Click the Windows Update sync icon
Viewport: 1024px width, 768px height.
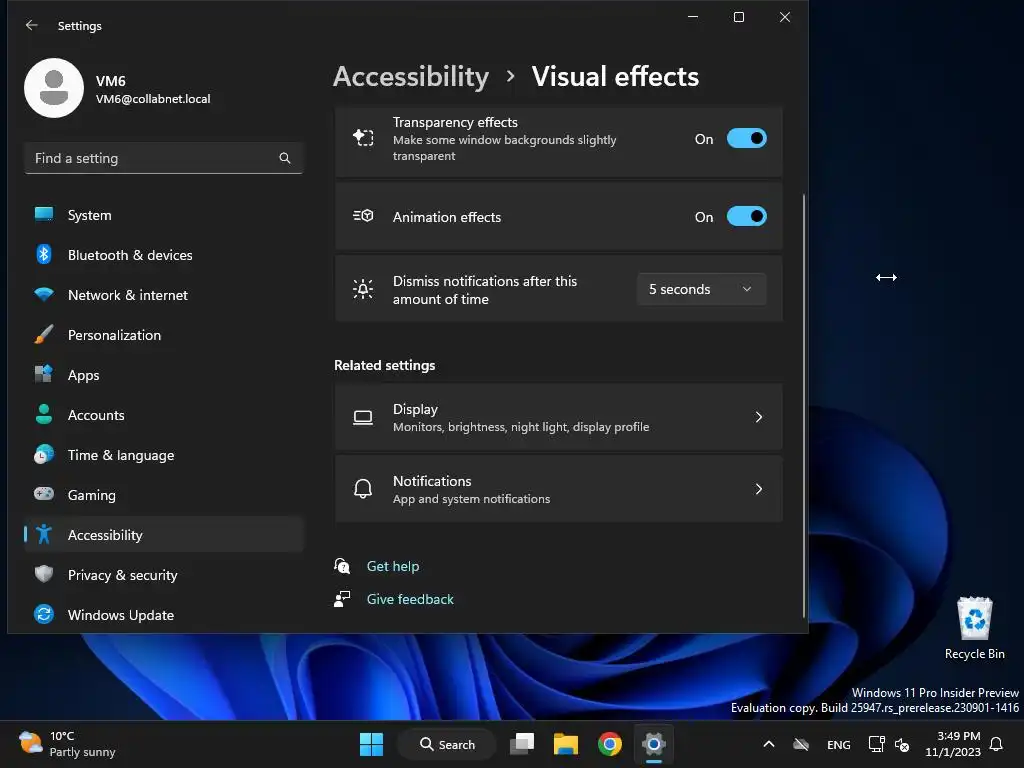point(44,614)
